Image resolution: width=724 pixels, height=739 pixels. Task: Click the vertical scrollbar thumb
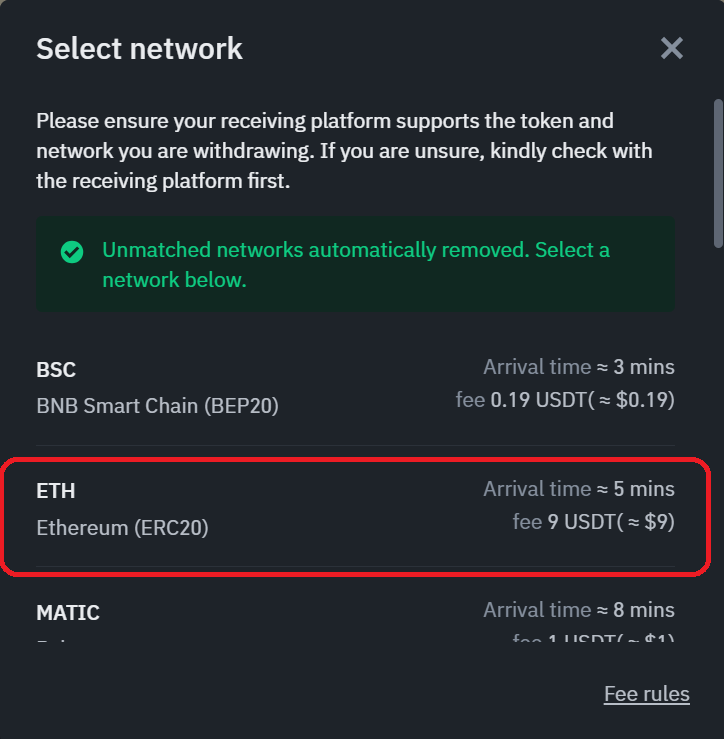point(718,173)
